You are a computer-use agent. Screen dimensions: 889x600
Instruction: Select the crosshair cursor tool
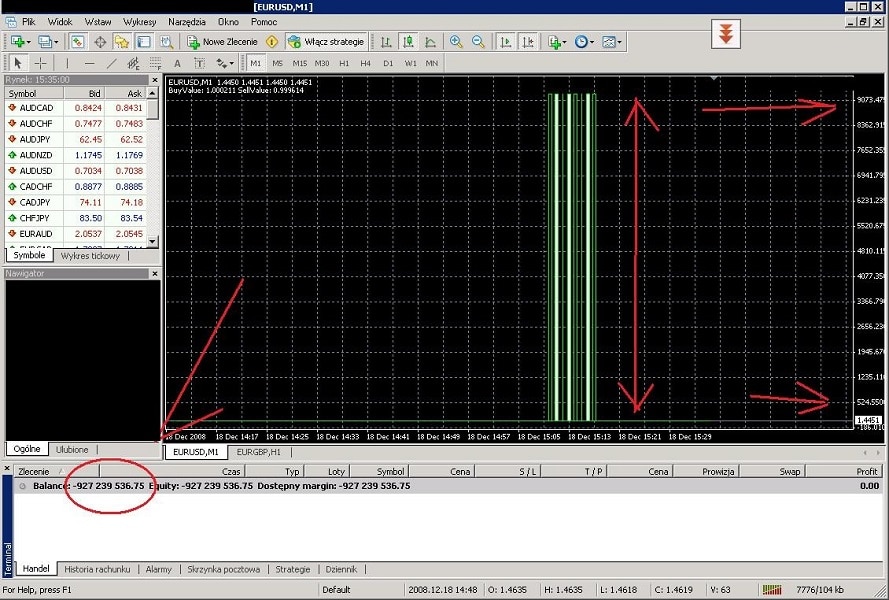point(41,63)
